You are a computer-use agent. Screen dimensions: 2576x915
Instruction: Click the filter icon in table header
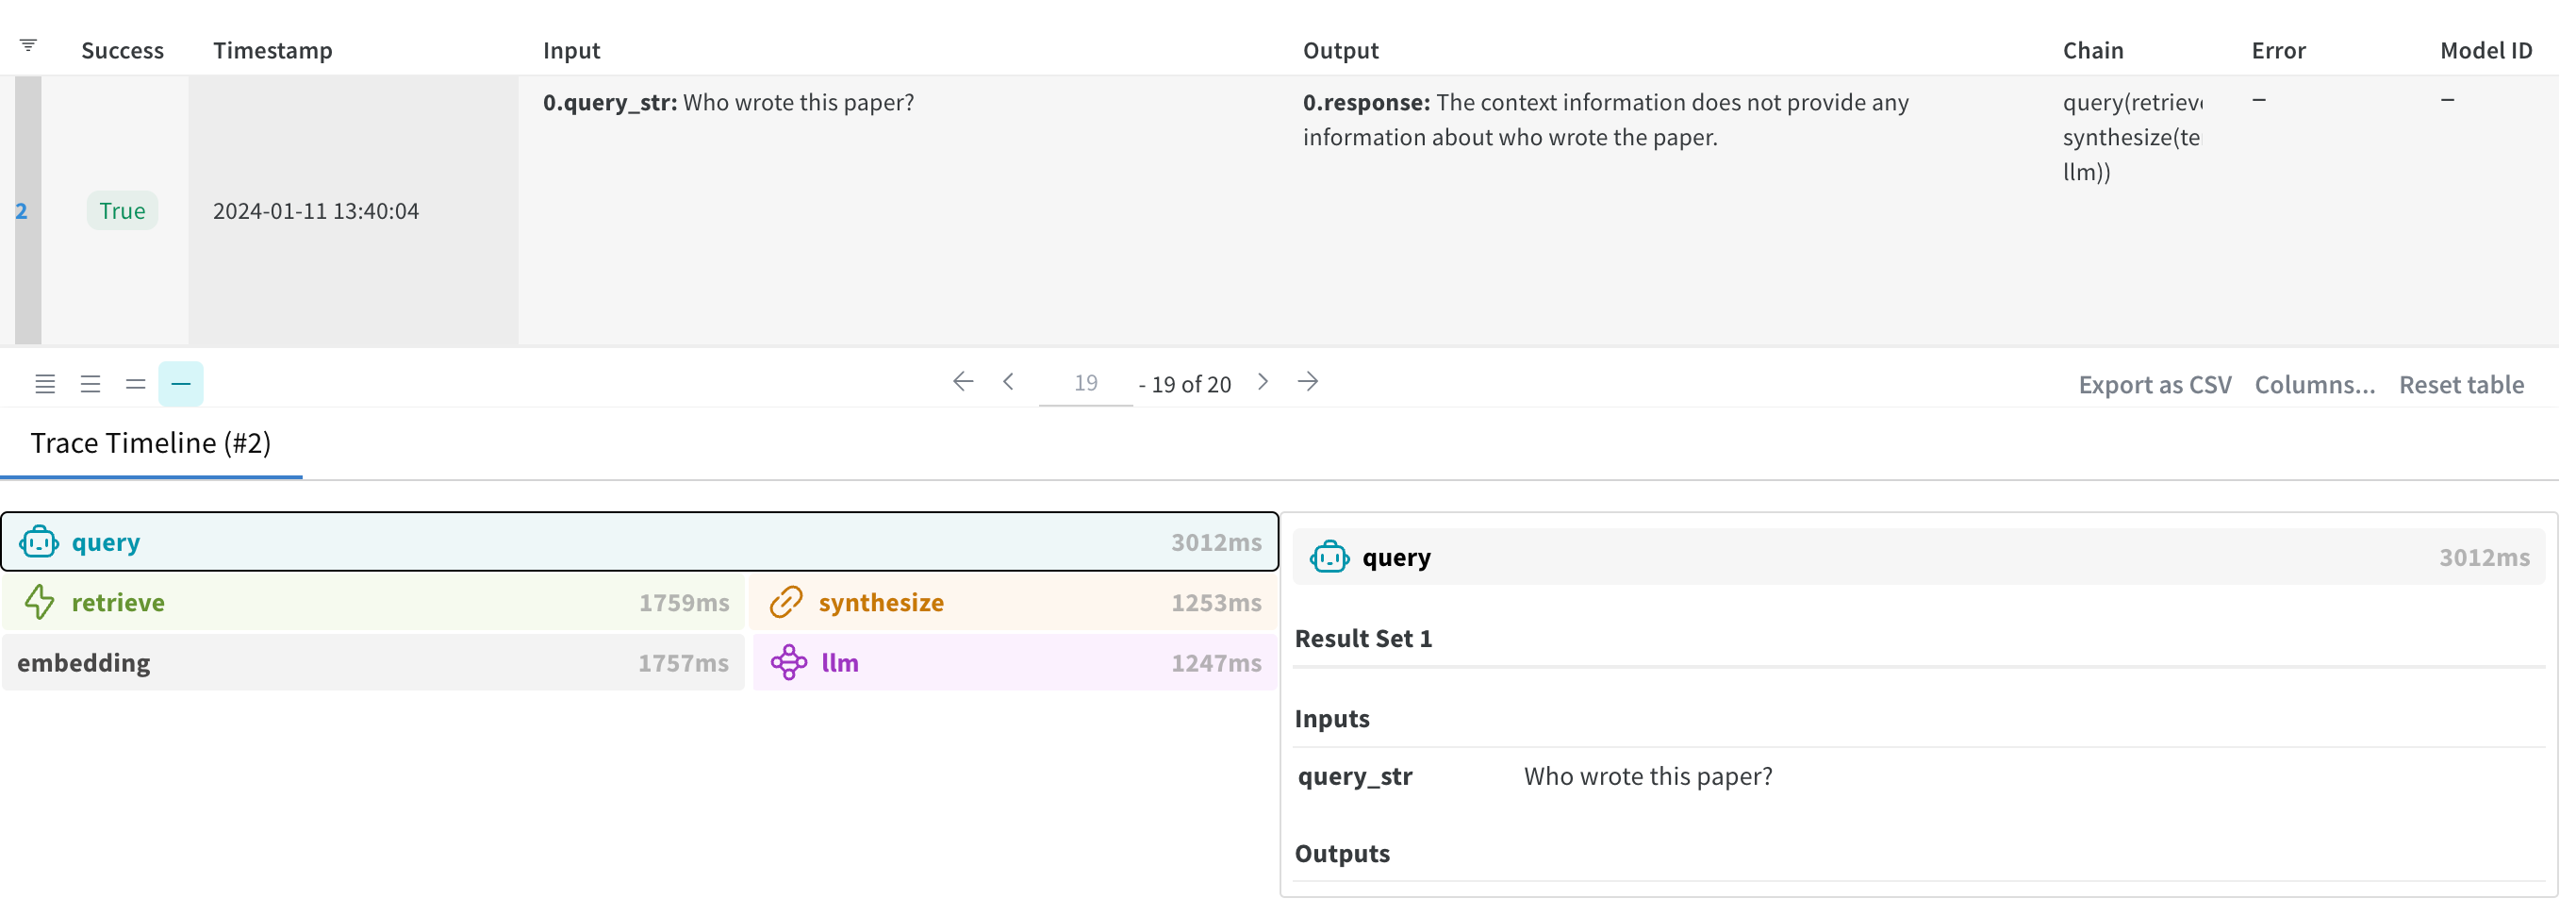click(28, 45)
